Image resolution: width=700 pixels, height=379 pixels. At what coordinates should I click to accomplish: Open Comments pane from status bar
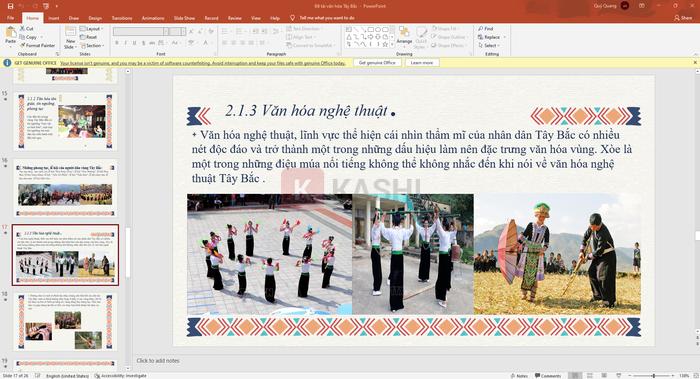point(548,376)
